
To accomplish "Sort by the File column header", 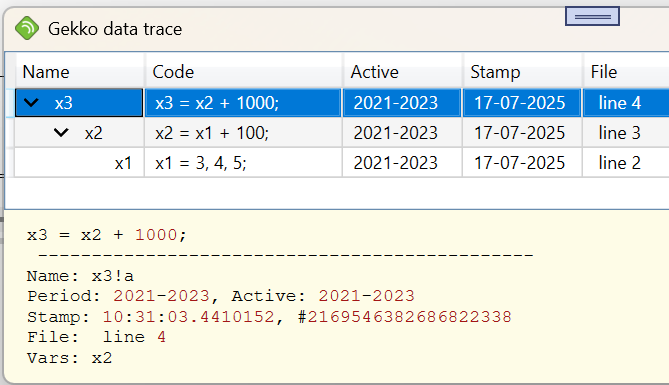I will tap(626, 72).
